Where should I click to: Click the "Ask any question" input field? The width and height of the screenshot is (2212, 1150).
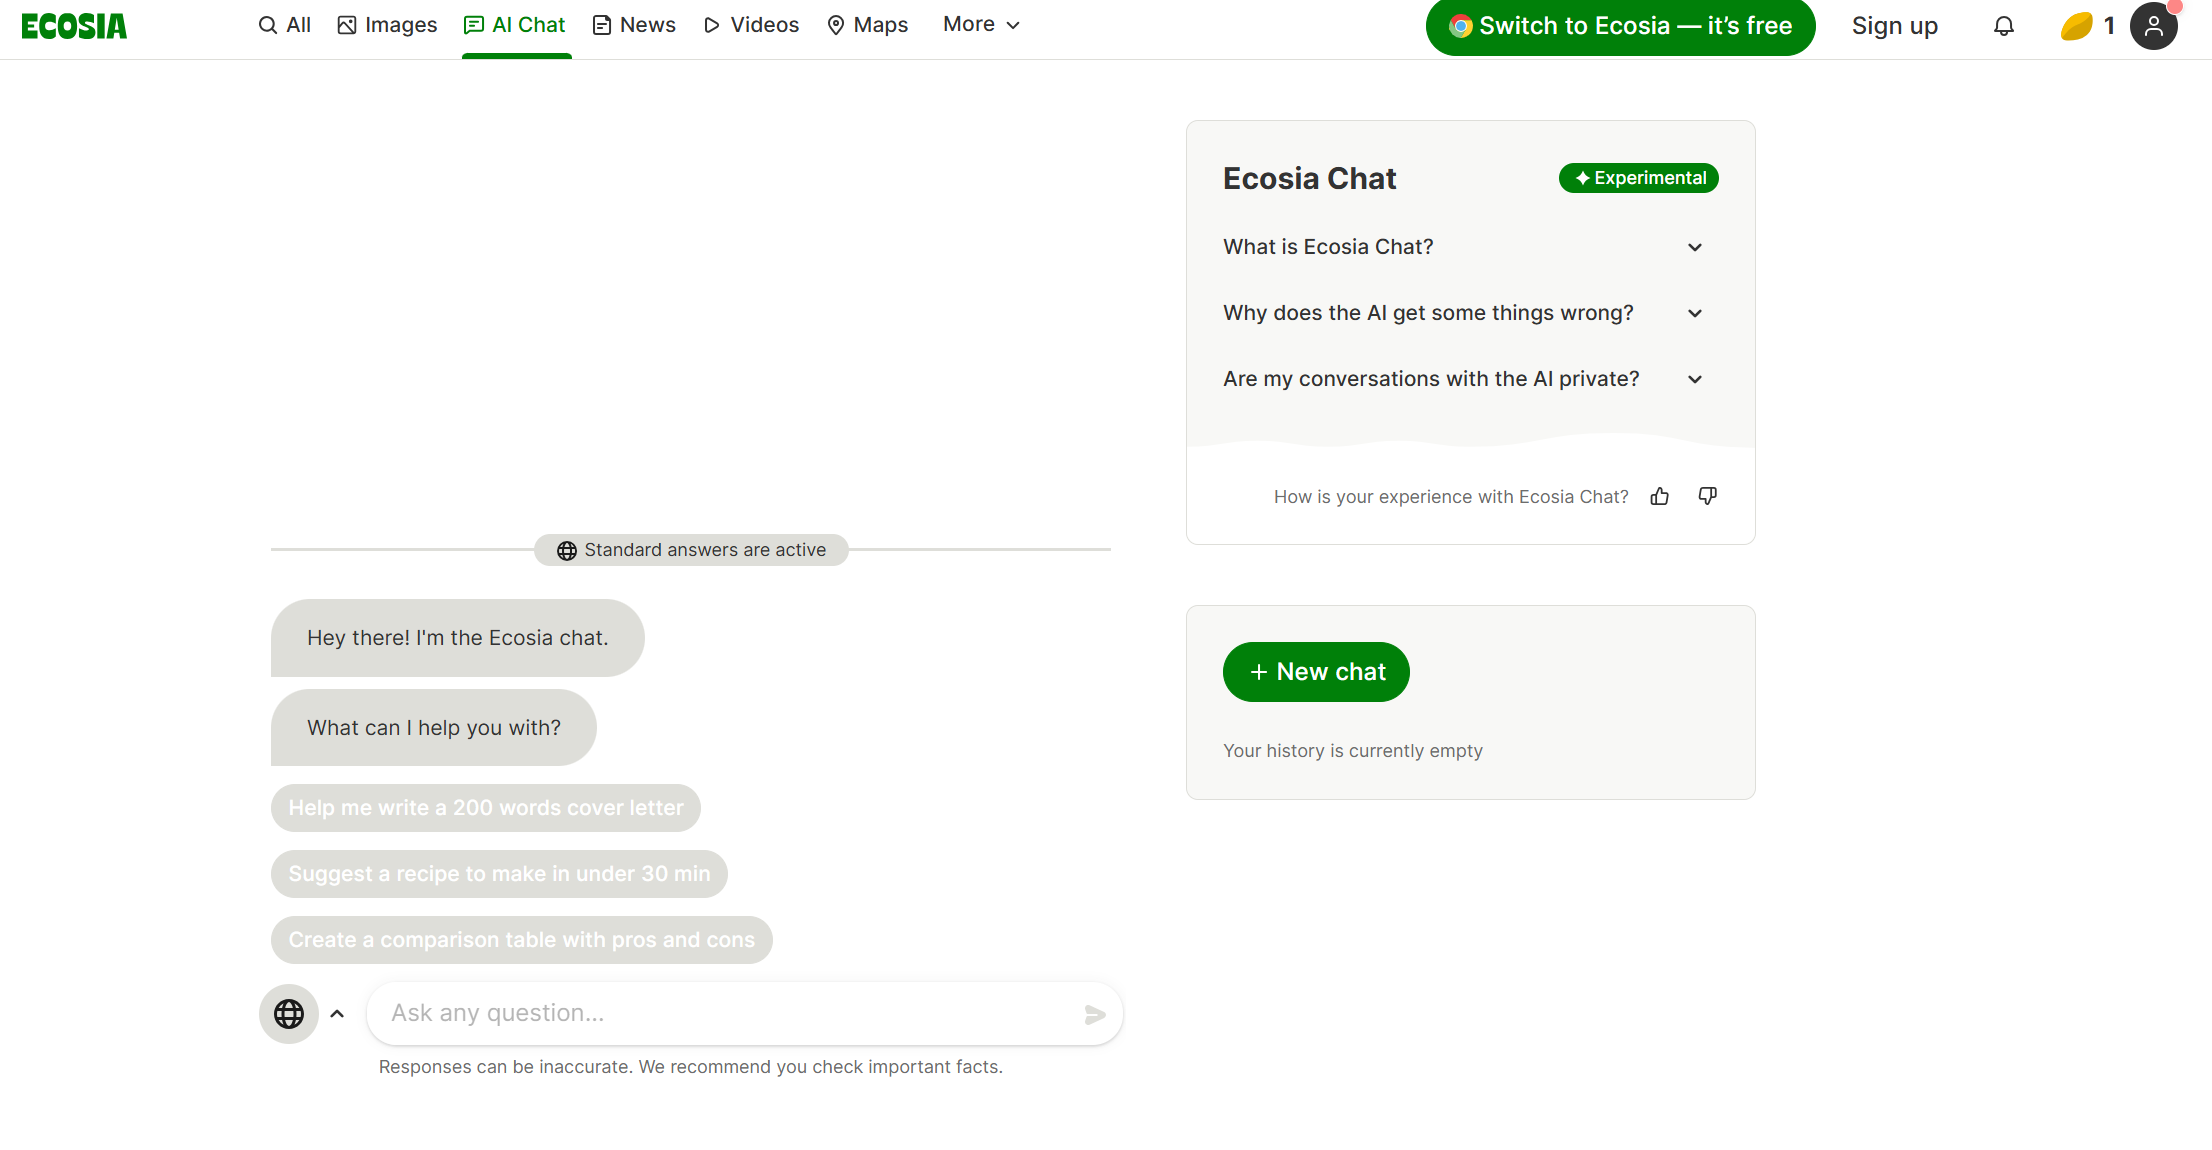[x=730, y=1014]
